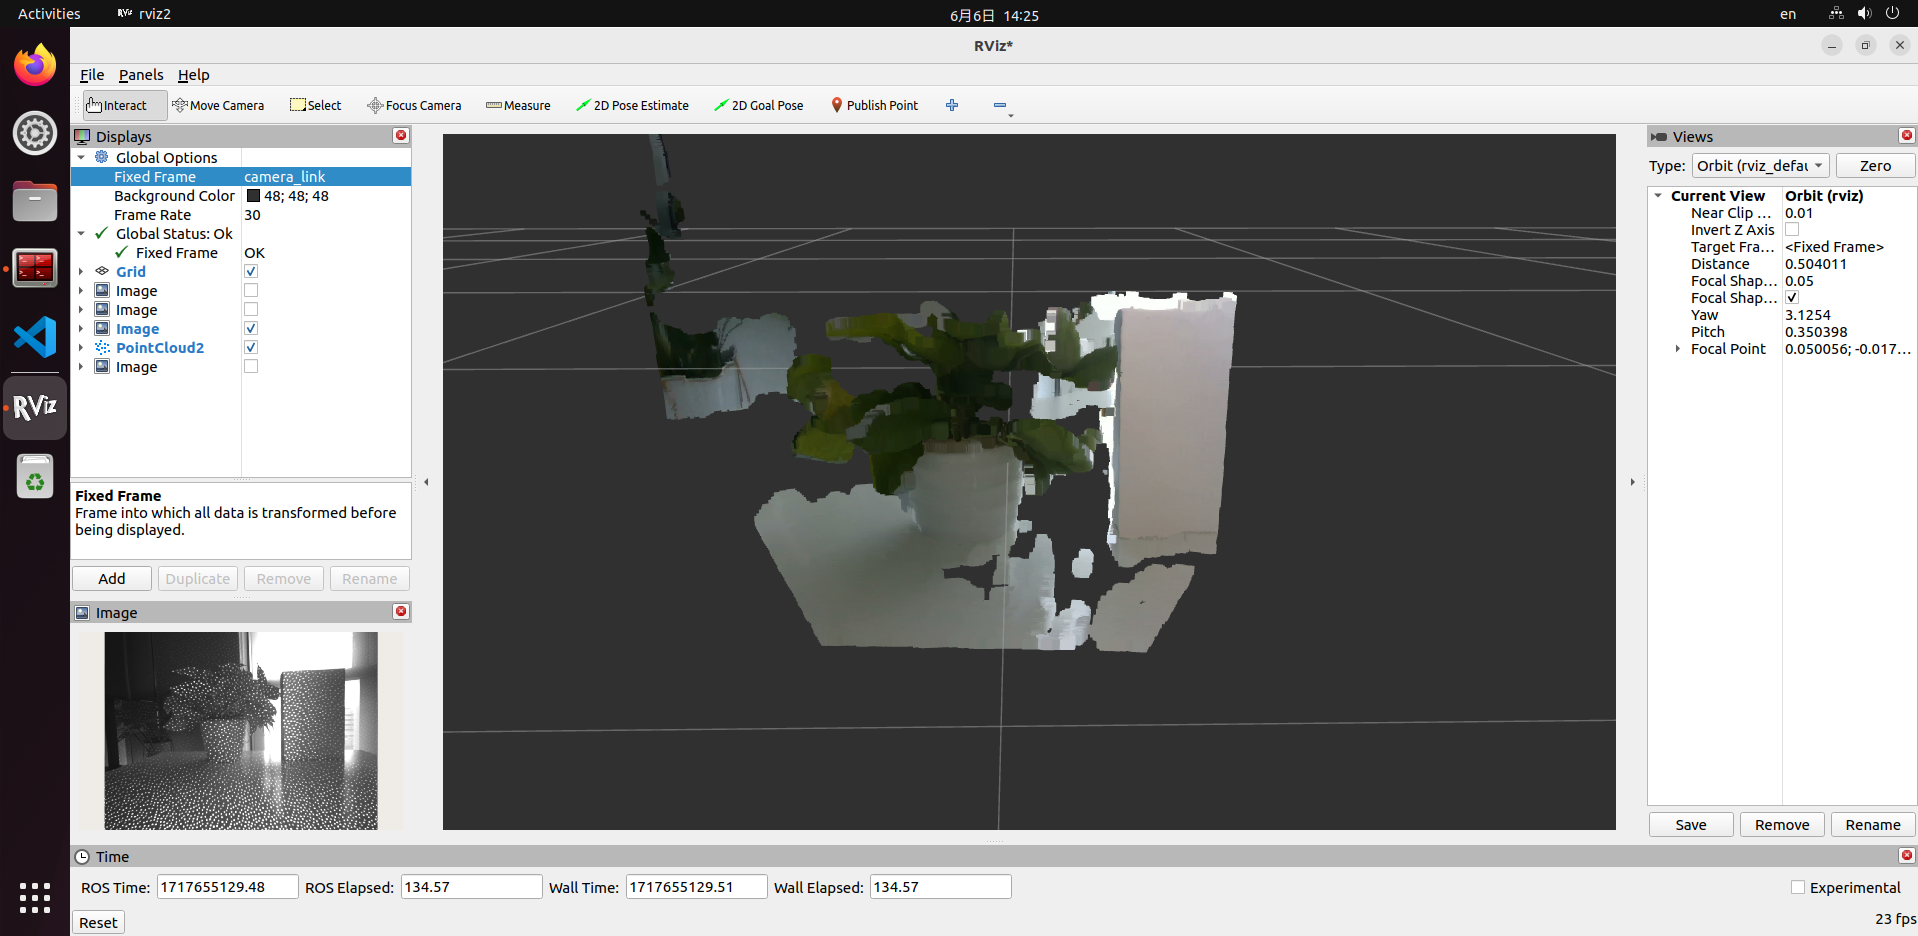Enable the first Image display checkbox
Viewport: 1918px width, 936px height.
(251, 290)
